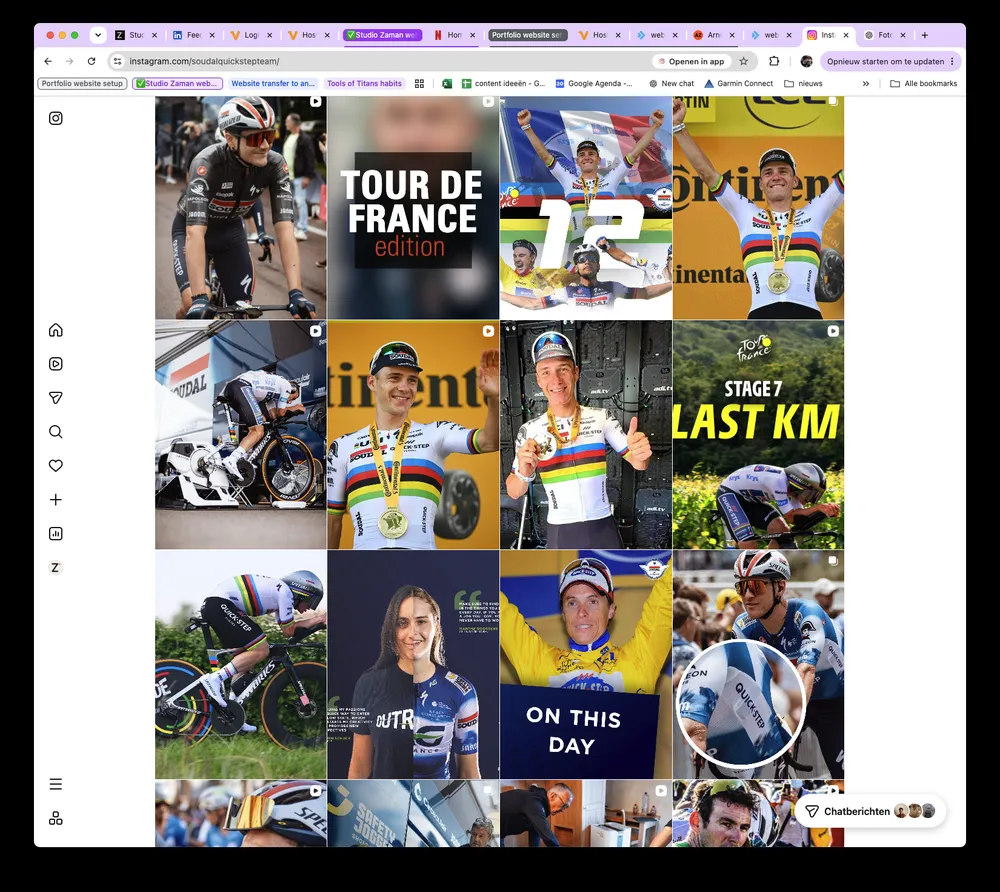Viewport: 1000px width, 892px height.
Task: Open the Chrome three-dot menu
Action: pos(952,61)
